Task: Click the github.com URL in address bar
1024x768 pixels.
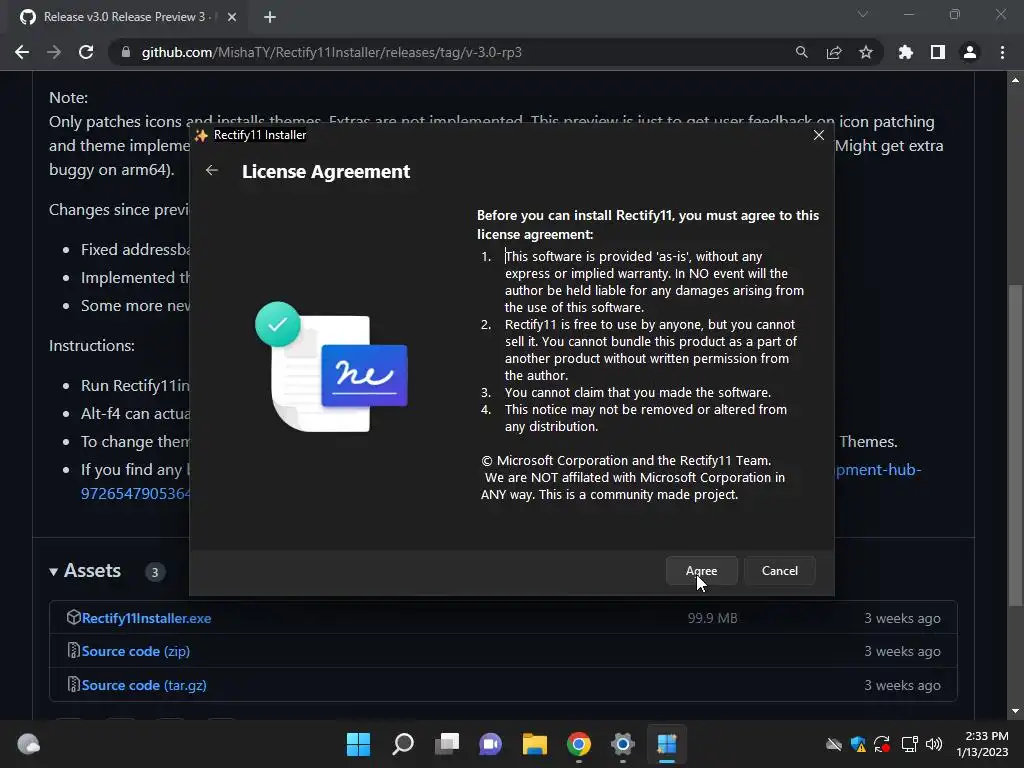Action: click(x=332, y=52)
